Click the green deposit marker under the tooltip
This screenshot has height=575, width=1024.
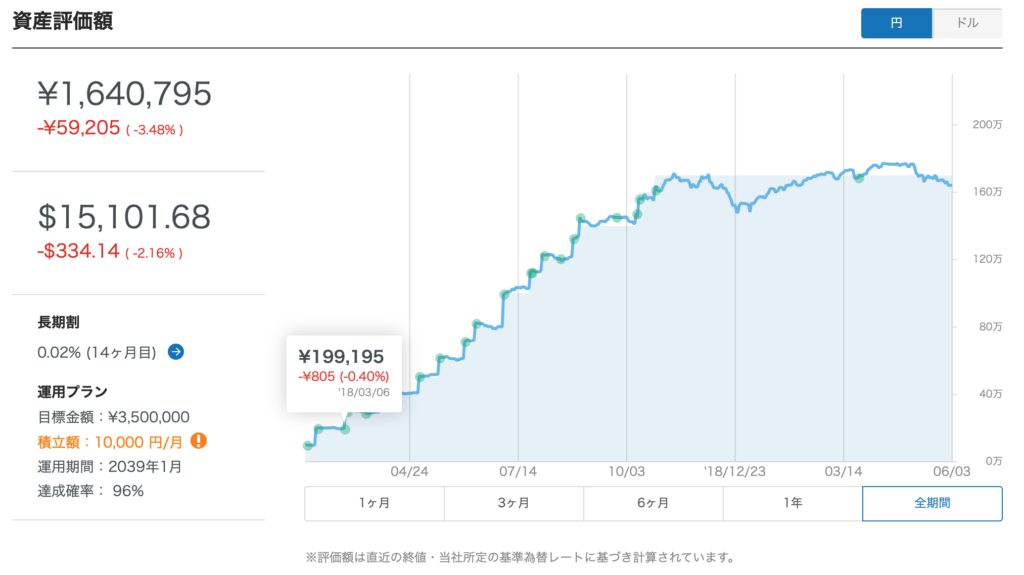pos(345,429)
